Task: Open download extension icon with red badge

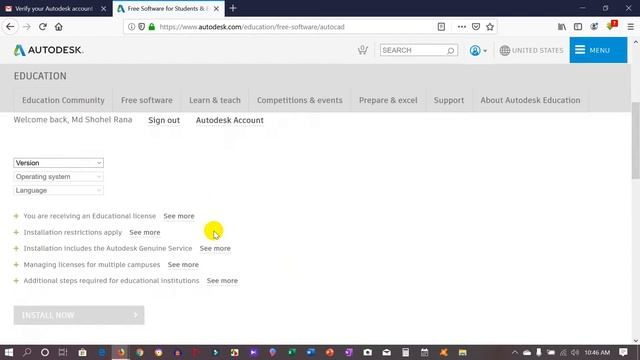Action: (x=612, y=26)
